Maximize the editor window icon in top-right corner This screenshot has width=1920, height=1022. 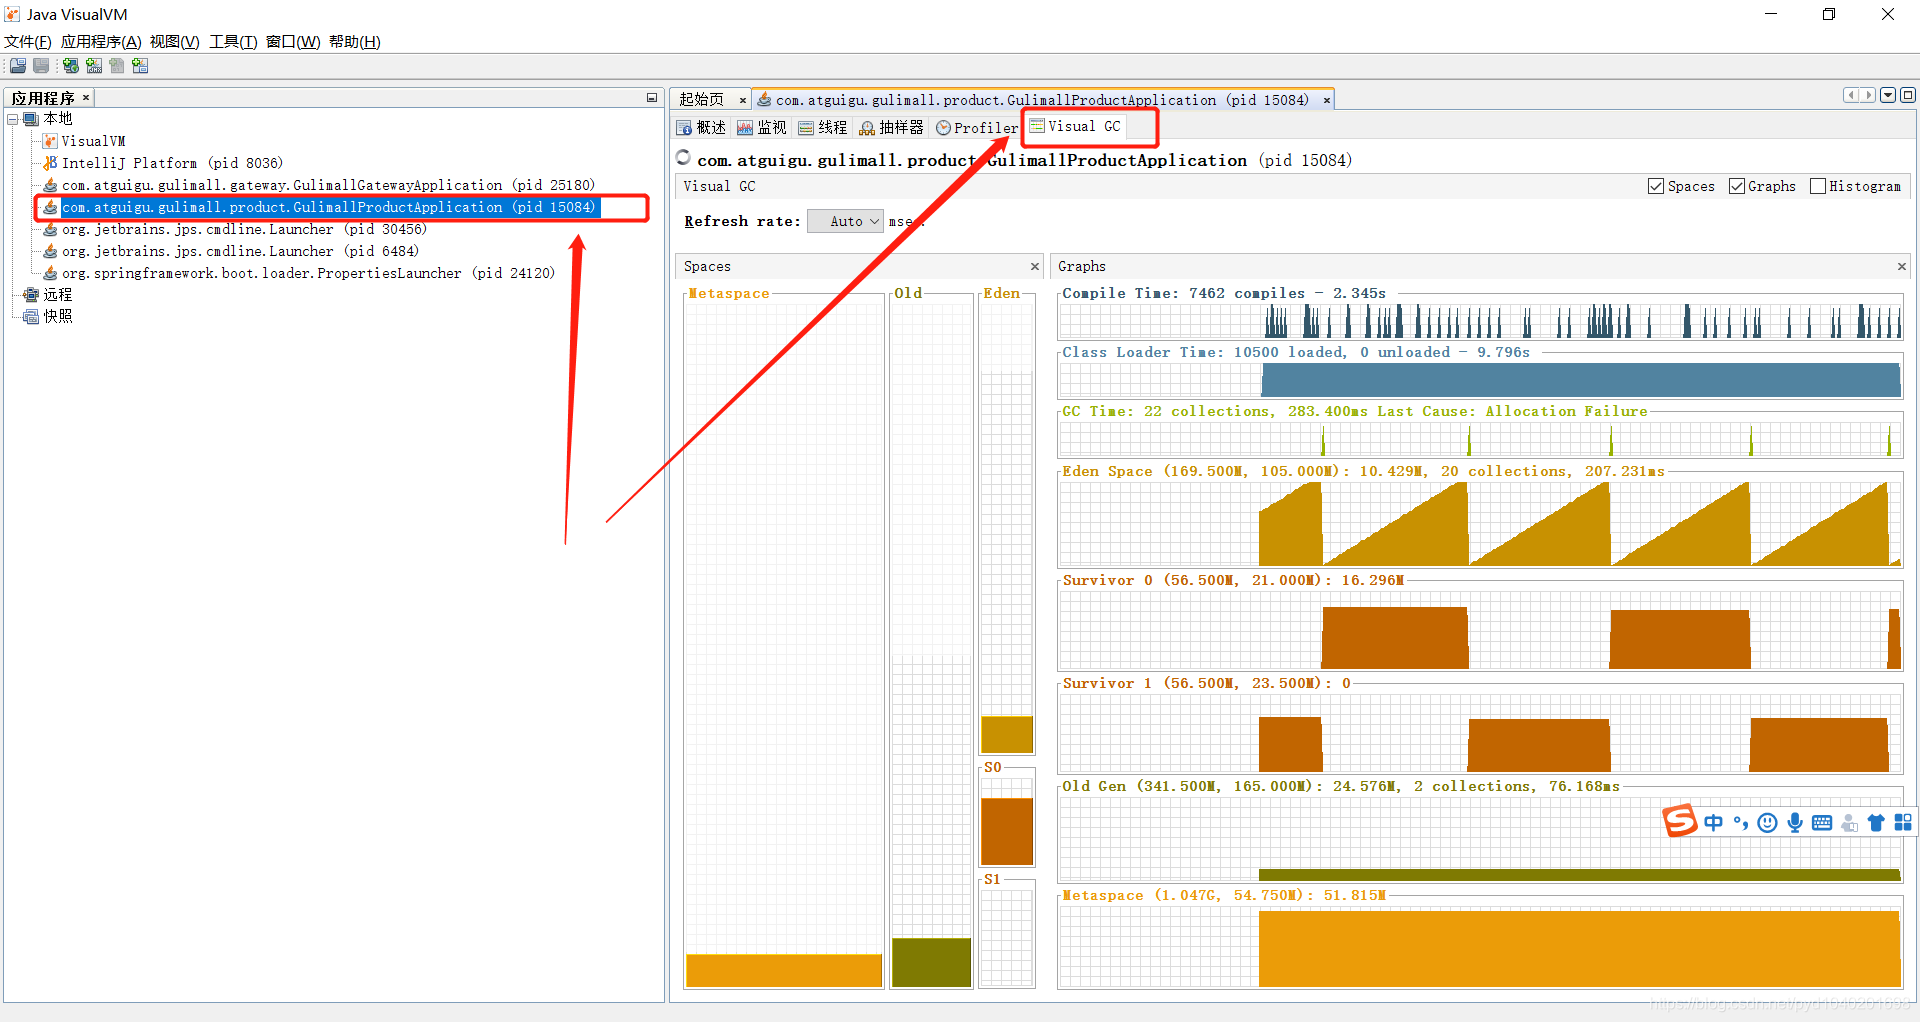(x=1908, y=95)
